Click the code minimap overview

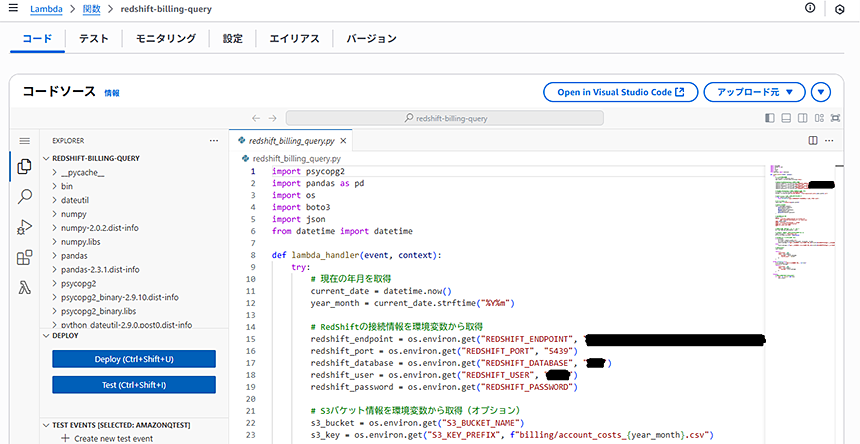pos(801,222)
